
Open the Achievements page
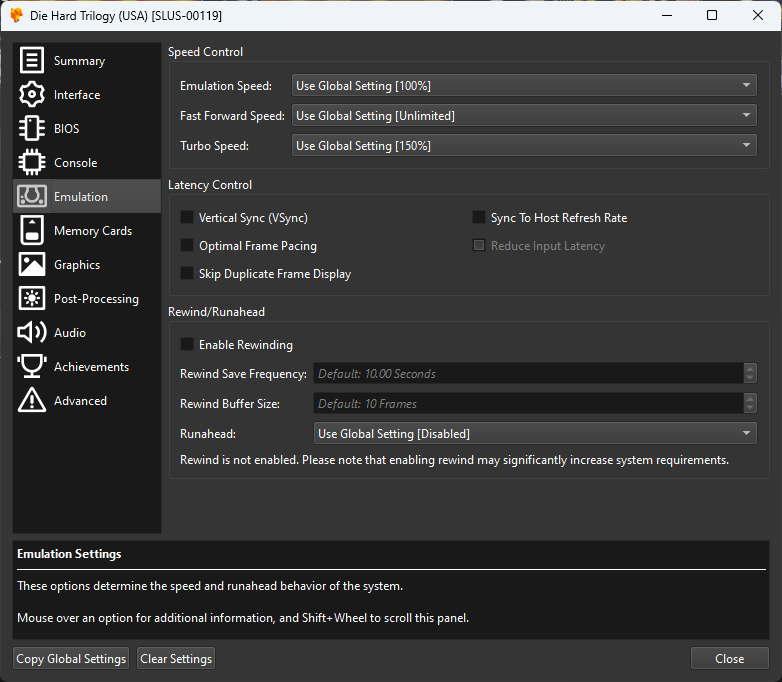click(x=87, y=366)
